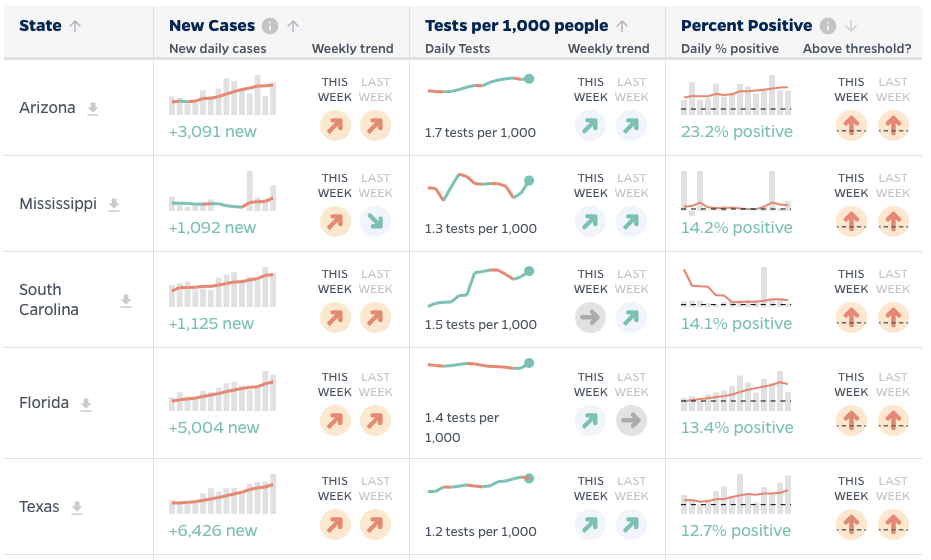Click Mississippi's last week down-trend cases icon

pos(376,222)
